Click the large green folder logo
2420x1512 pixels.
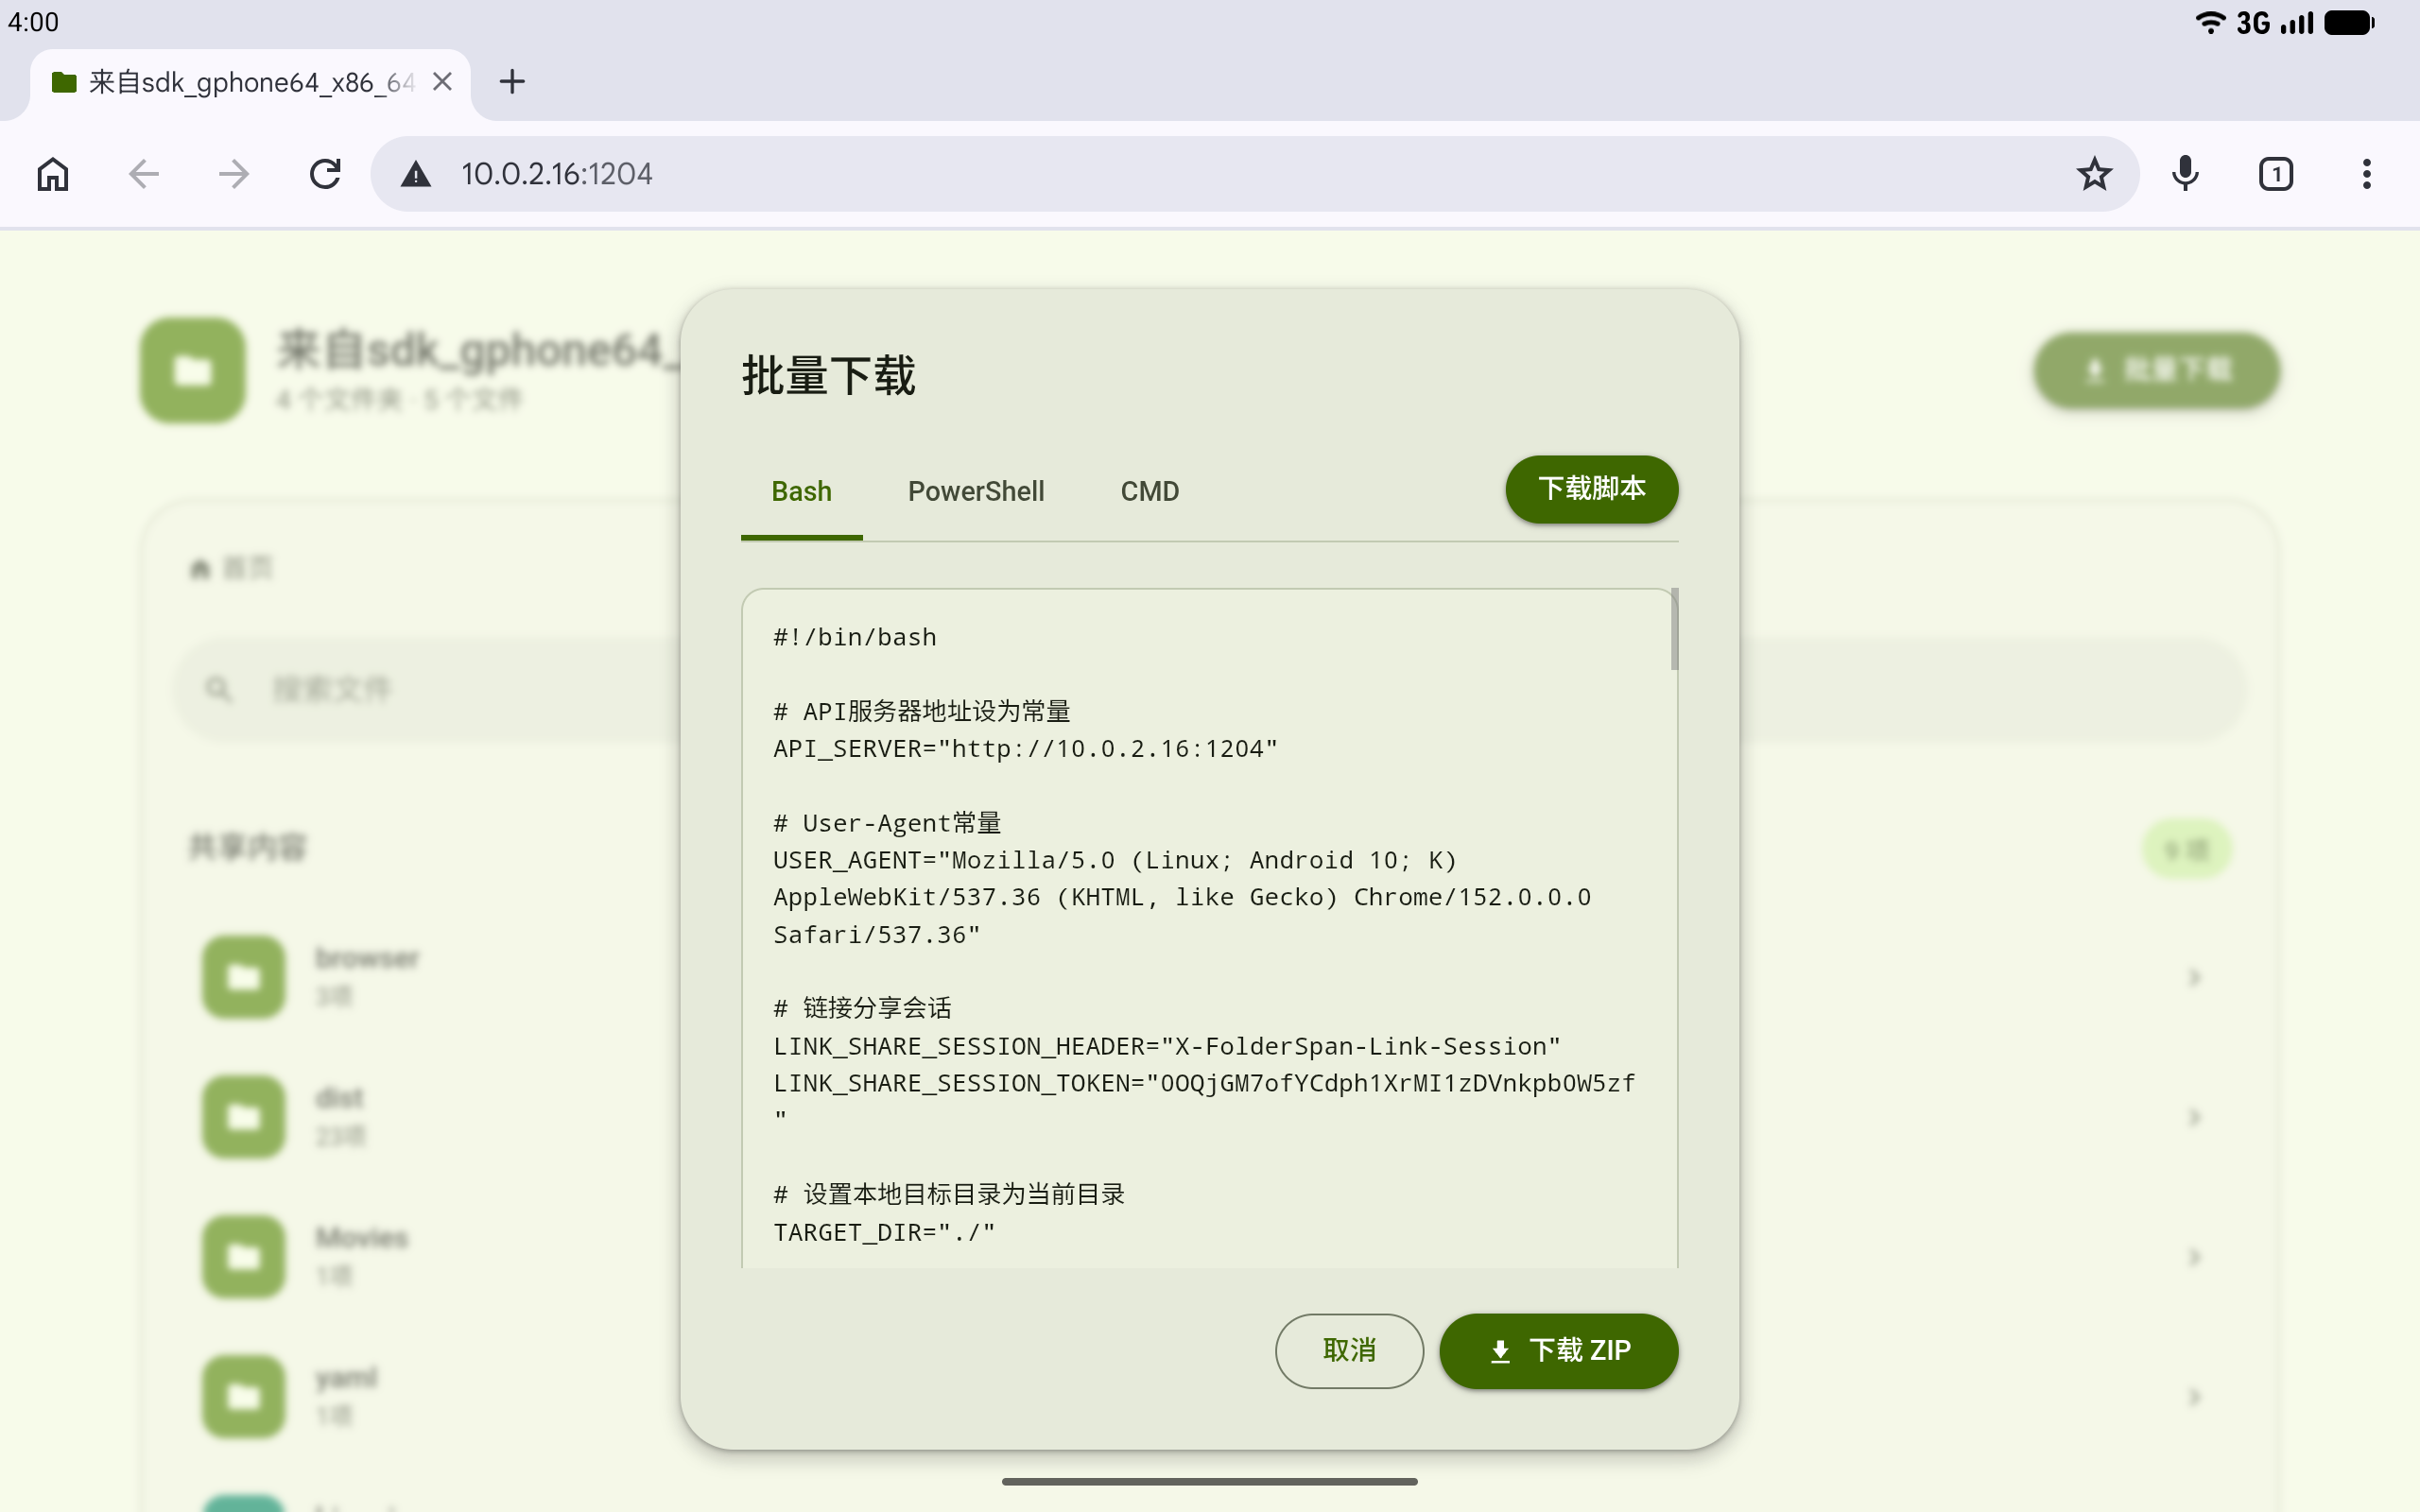coord(193,371)
